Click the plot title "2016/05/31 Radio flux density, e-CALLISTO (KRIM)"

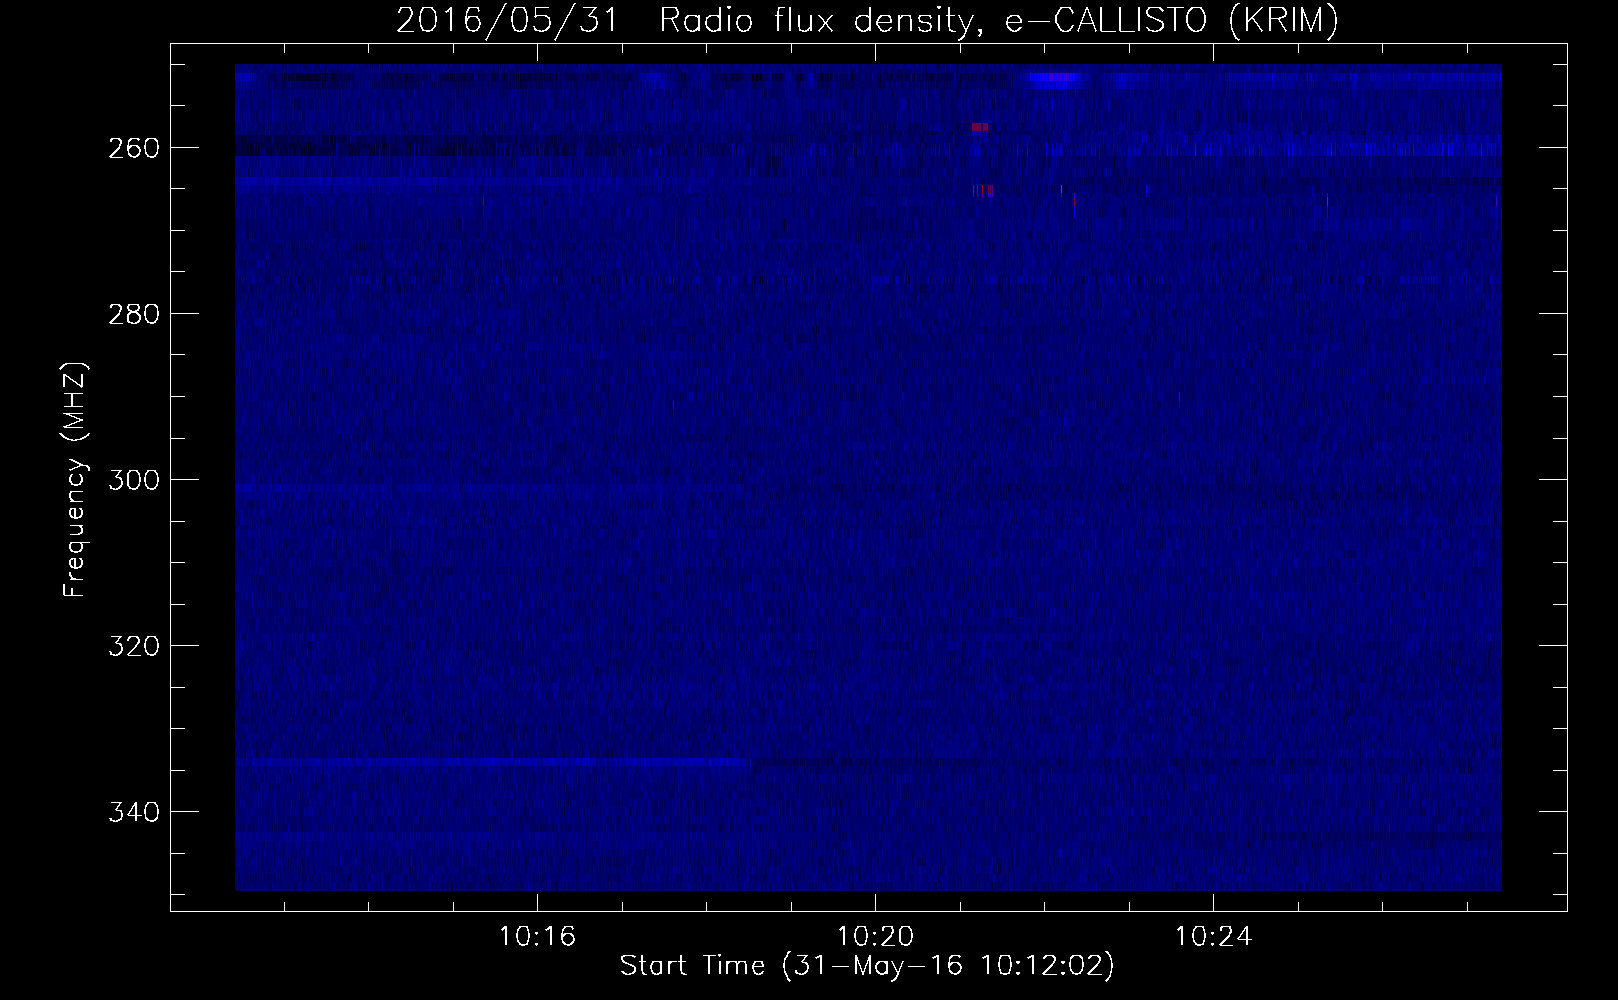click(x=867, y=20)
